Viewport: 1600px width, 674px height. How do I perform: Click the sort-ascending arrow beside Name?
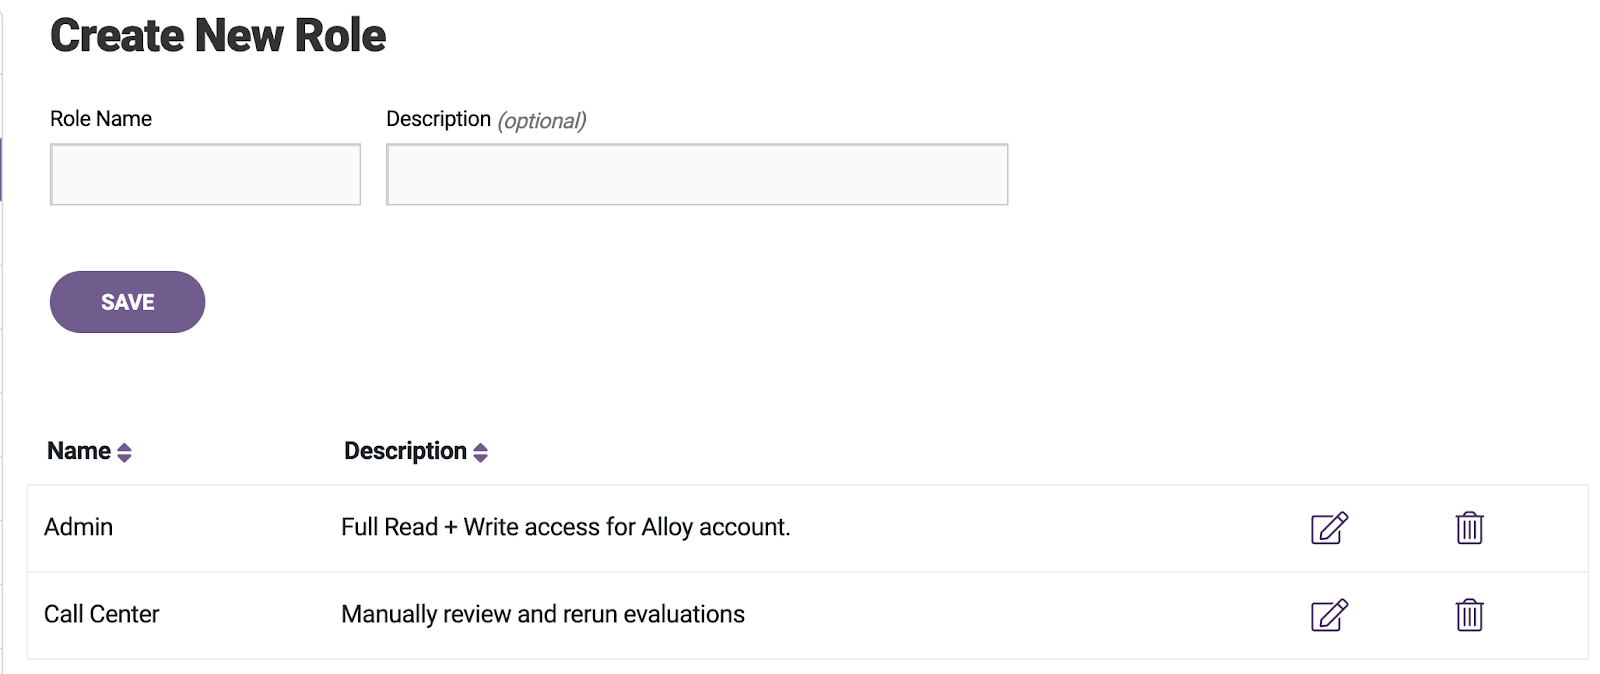124,448
